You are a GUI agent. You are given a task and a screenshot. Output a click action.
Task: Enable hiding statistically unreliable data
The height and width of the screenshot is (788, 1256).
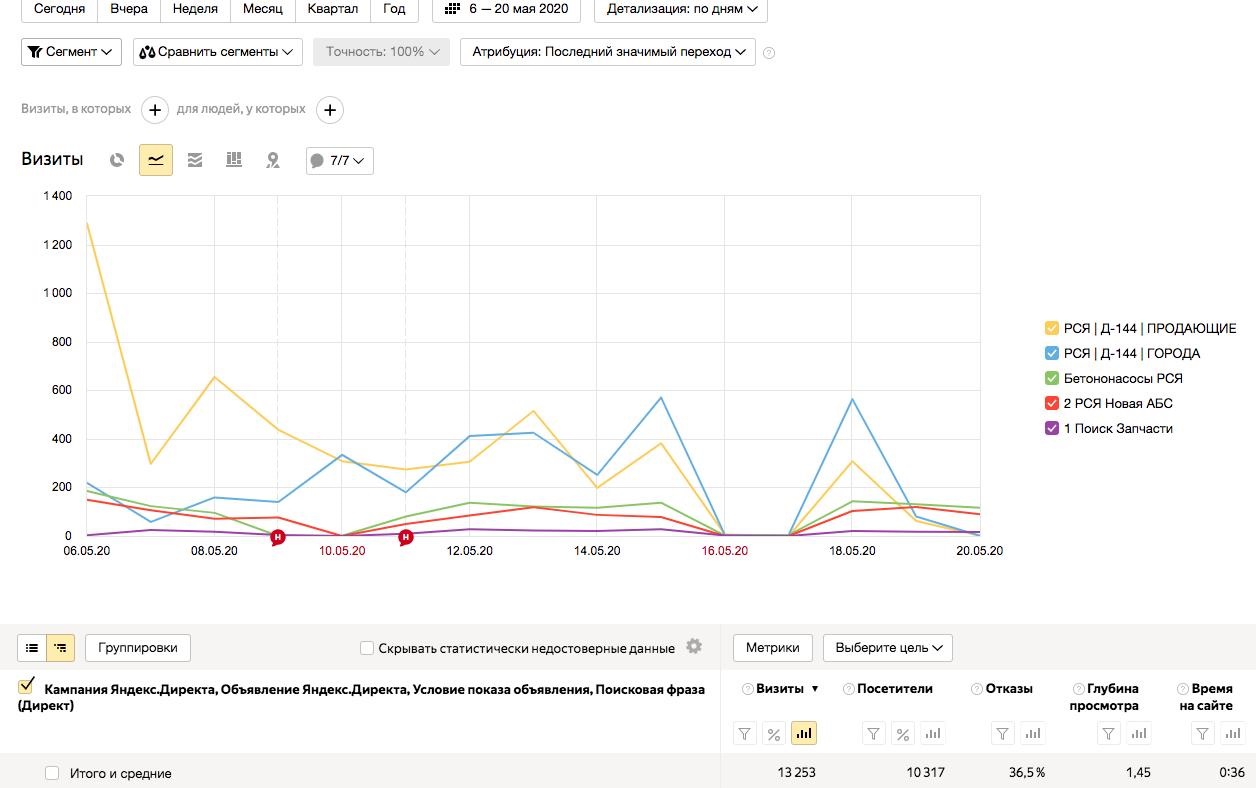[367, 648]
